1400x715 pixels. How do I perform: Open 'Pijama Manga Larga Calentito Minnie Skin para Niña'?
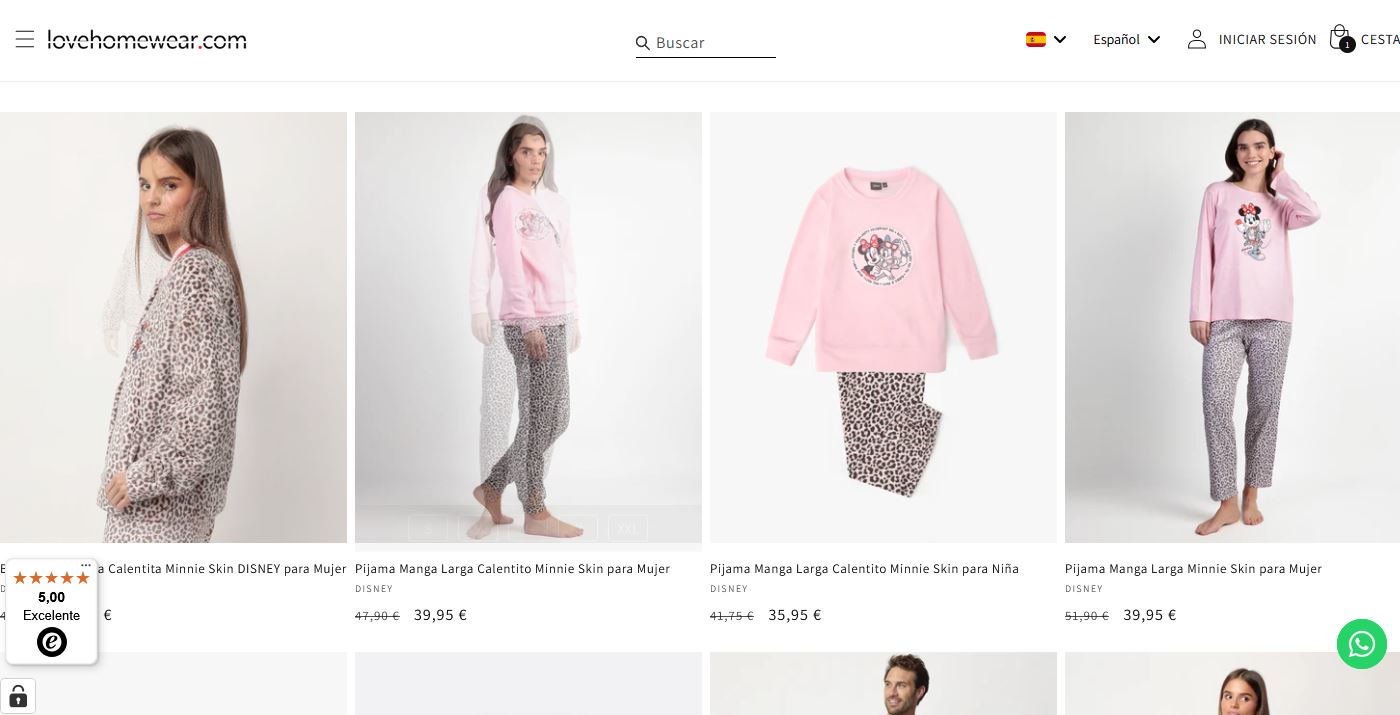pos(864,569)
